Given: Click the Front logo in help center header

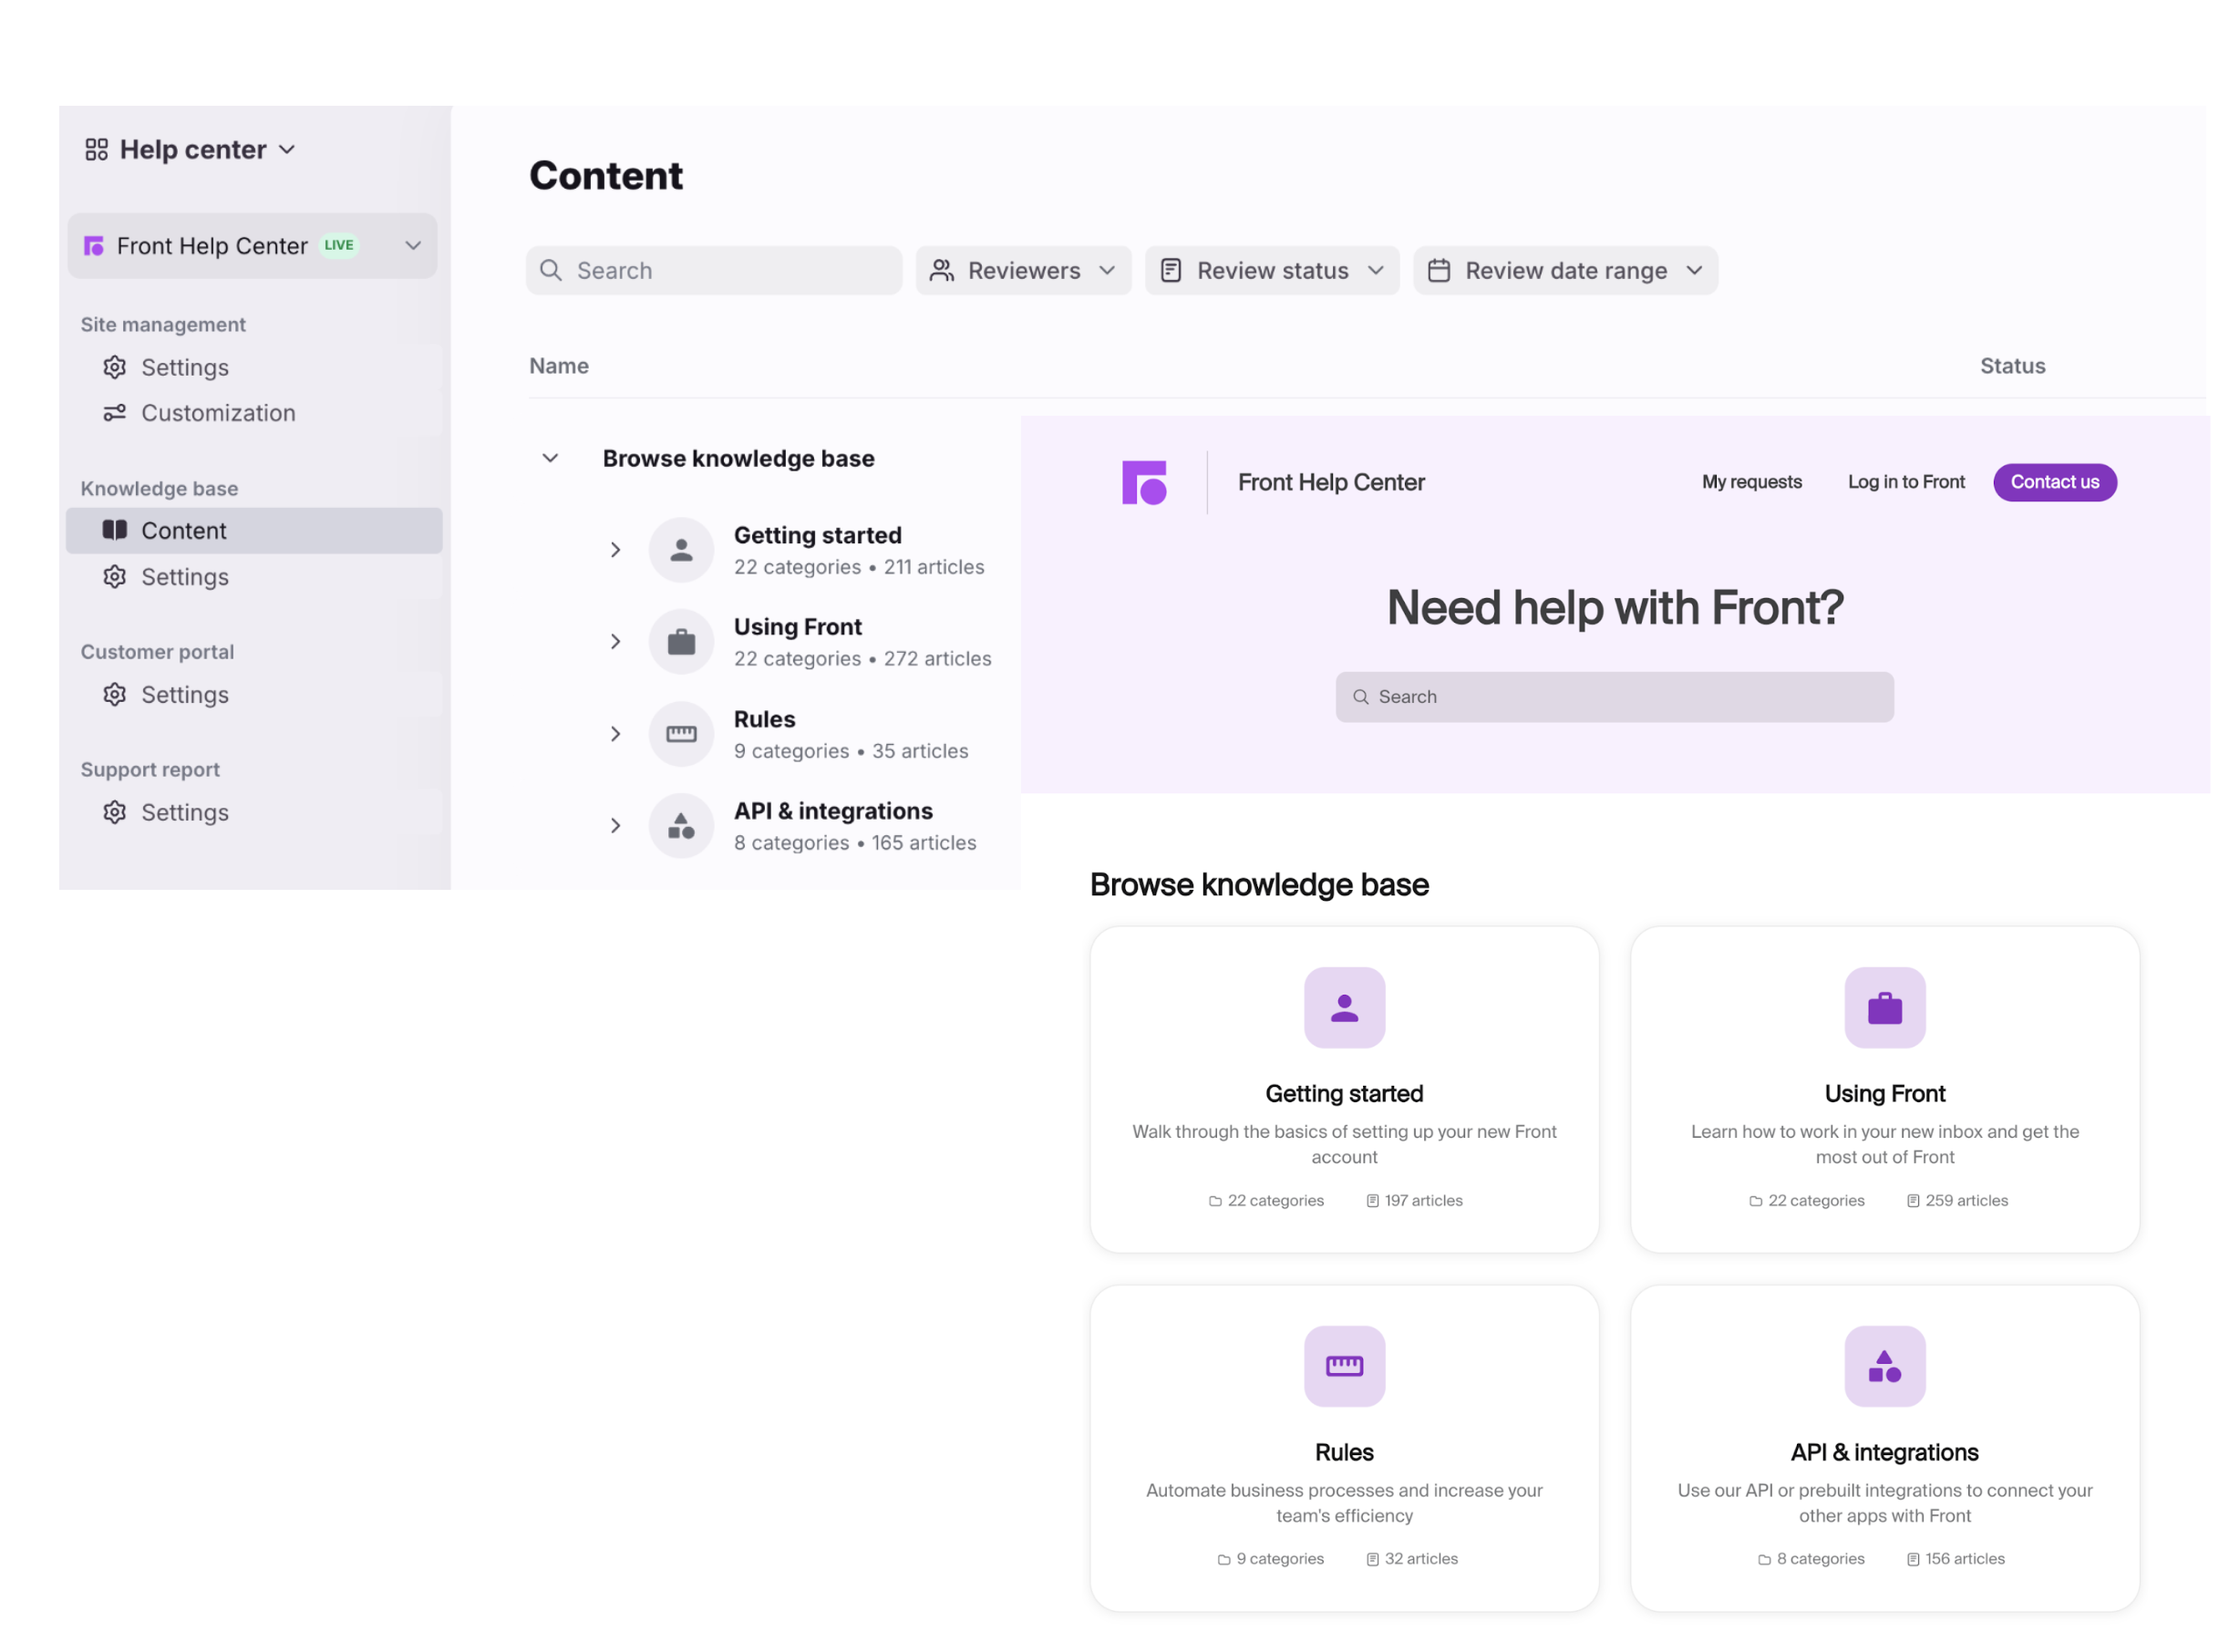Looking at the screenshot, I should 1145,483.
